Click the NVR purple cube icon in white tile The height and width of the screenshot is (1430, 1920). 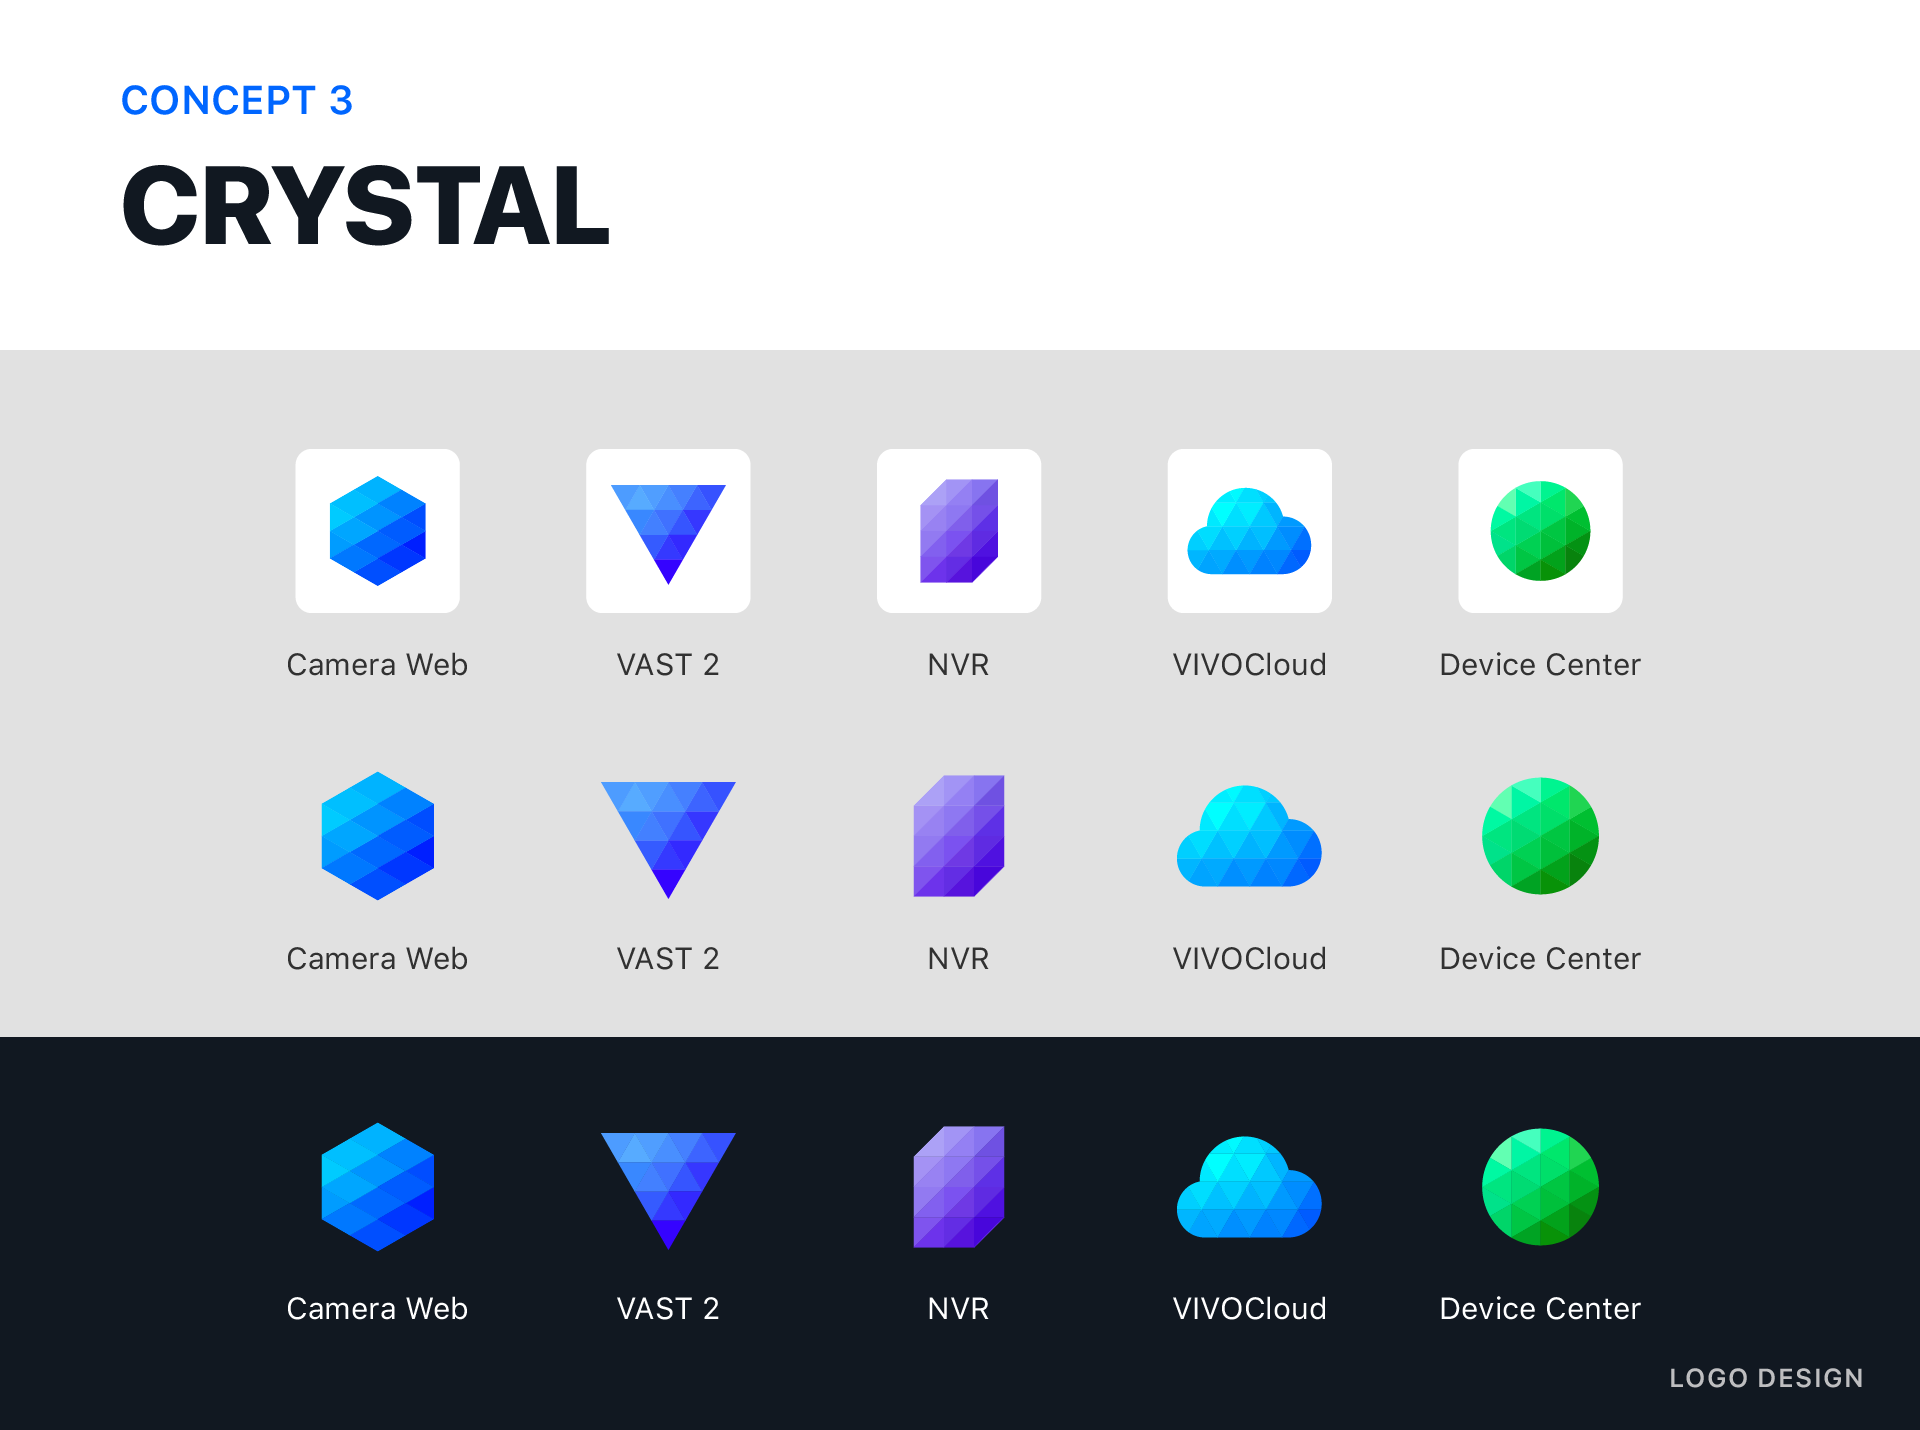coord(959,531)
